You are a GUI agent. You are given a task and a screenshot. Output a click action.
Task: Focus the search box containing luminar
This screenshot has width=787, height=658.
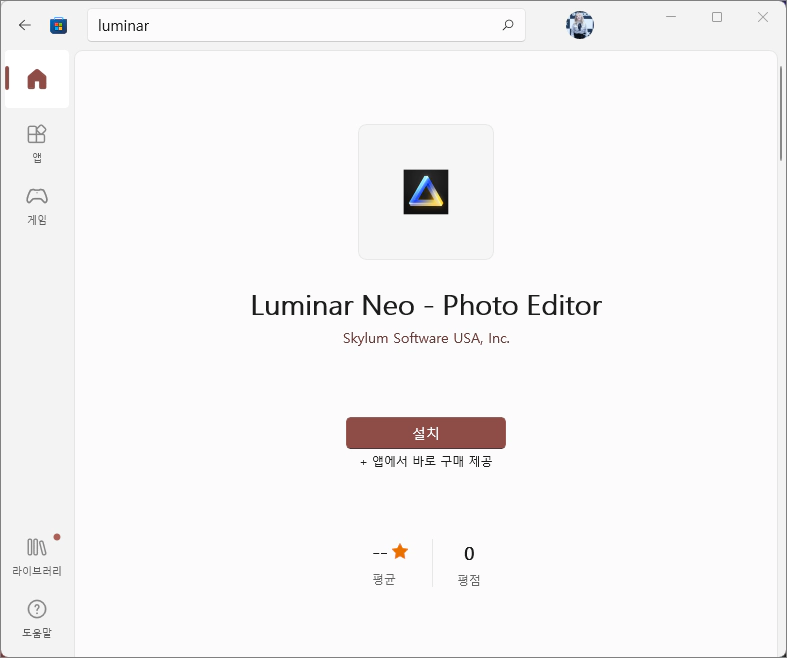pyautogui.click(x=306, y=25)
